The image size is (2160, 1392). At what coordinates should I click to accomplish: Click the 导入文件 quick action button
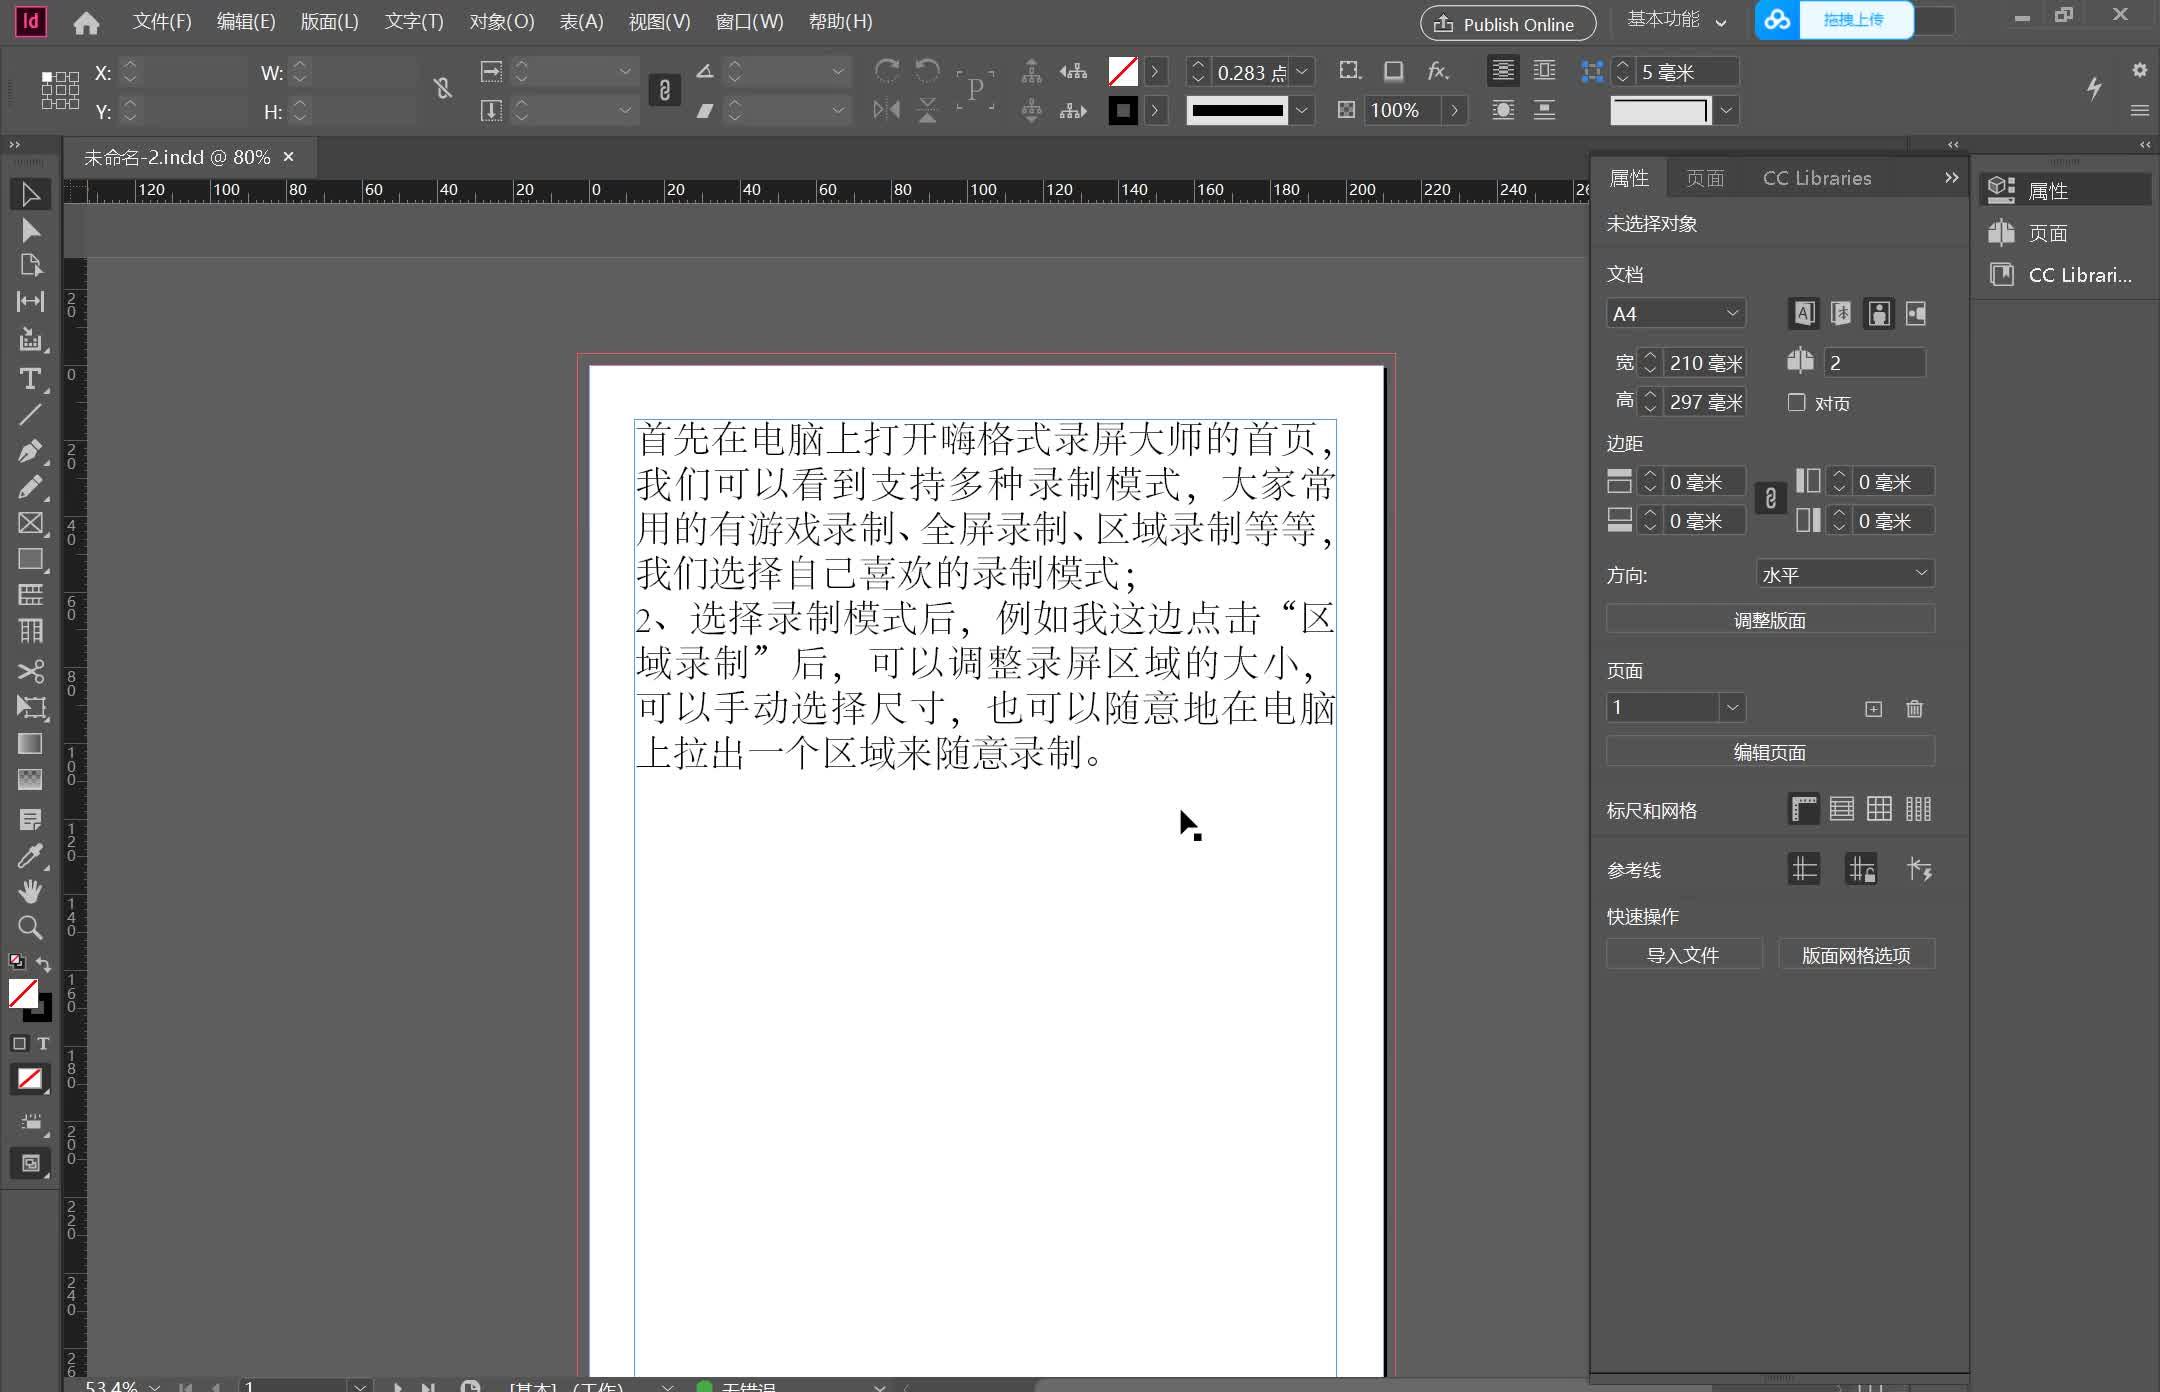(1683, 954)
